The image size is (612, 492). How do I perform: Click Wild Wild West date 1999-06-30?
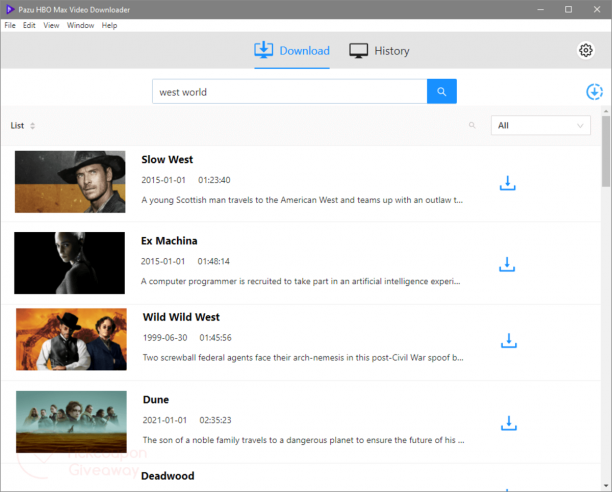[165, 337]
